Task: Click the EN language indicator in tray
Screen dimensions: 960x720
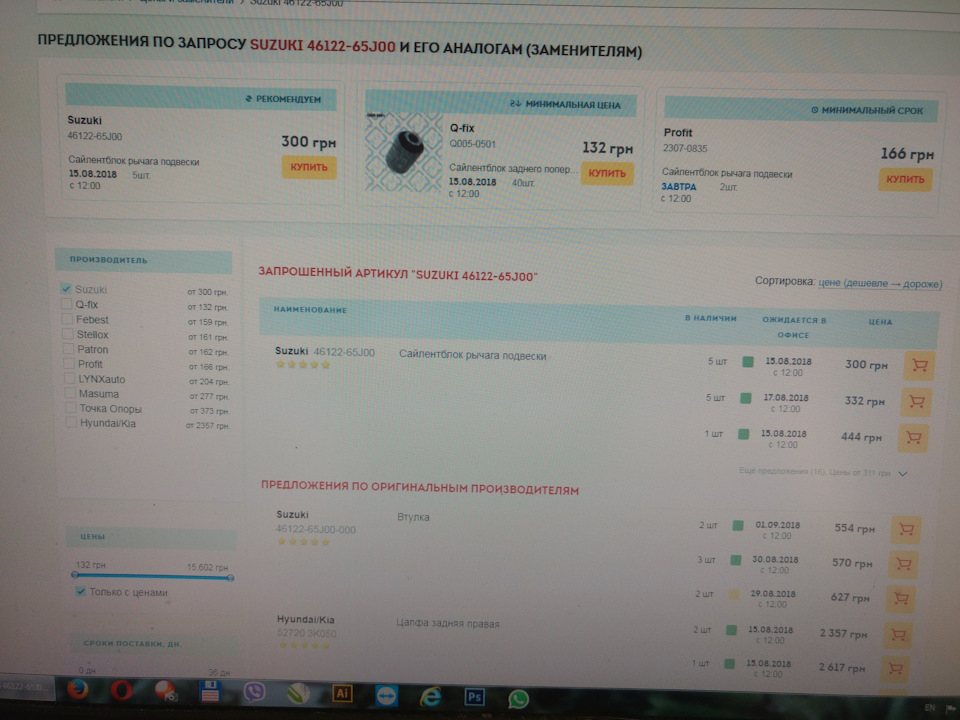Action: click(x=929, y=708)
